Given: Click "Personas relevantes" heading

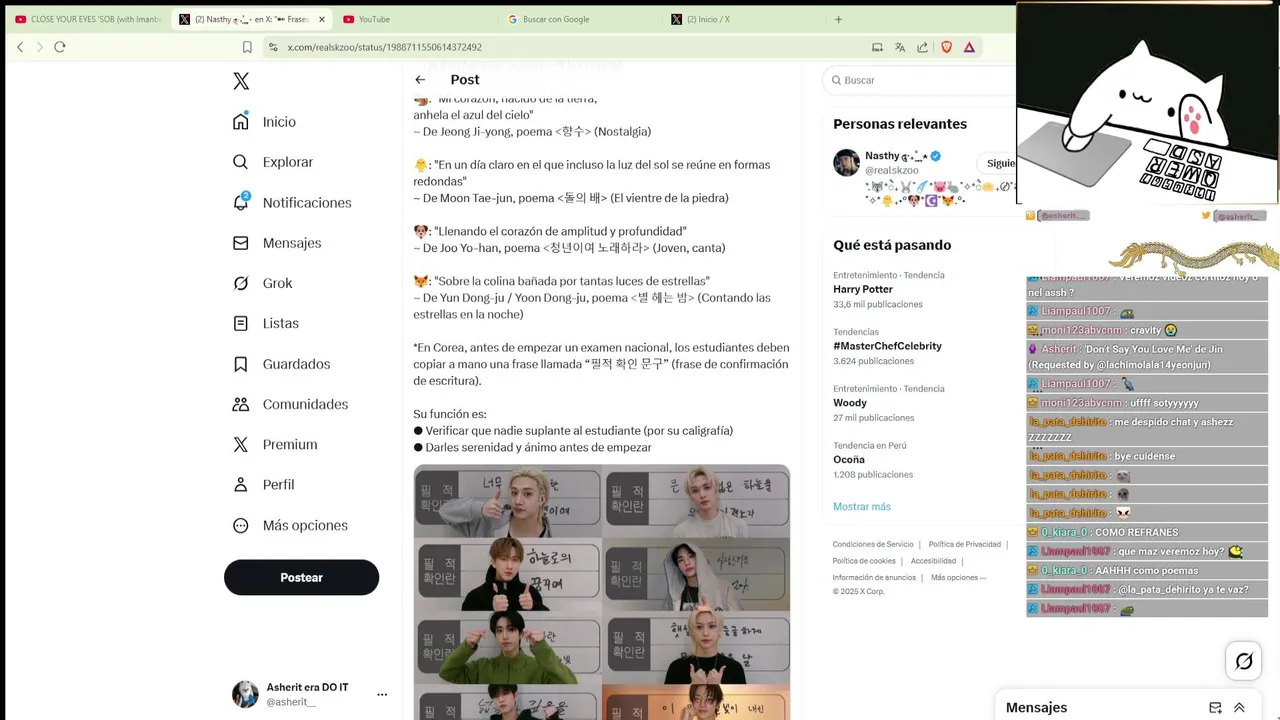Looking at the screenshot, I should (x=900, y=124).
